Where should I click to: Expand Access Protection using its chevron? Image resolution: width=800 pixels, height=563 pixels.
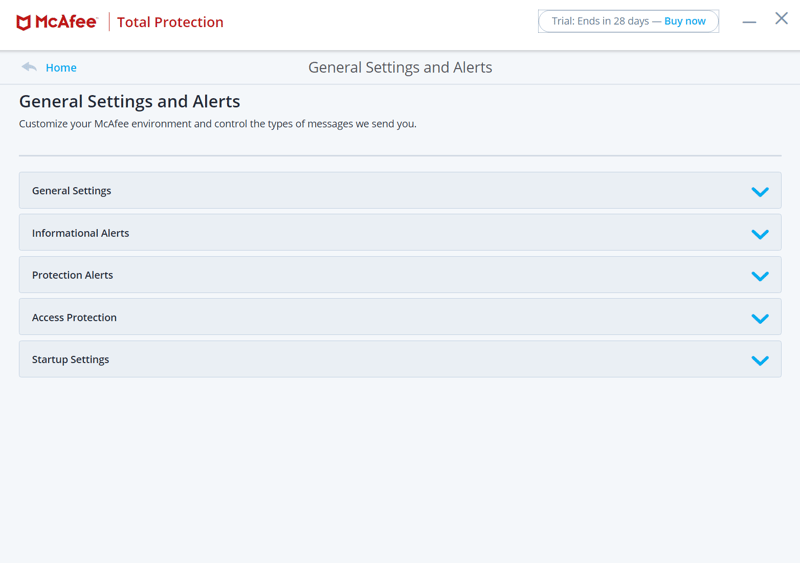click(x=760, y=319)
